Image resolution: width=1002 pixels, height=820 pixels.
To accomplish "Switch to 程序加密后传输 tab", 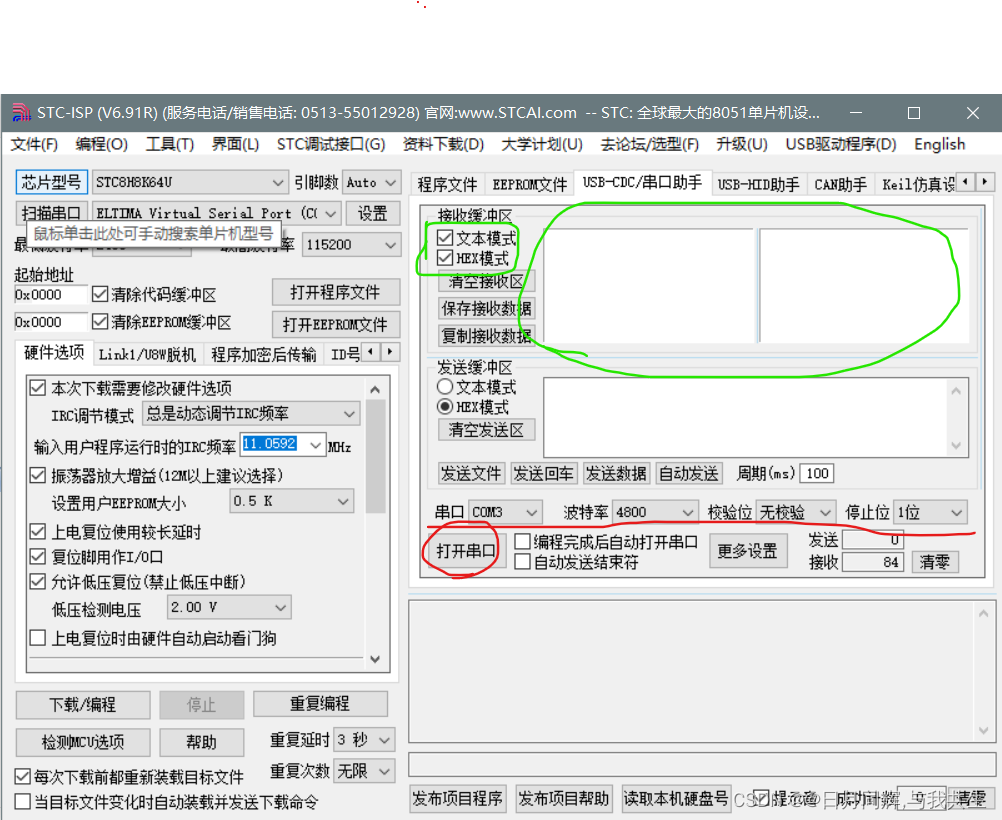I will [263, 354].
